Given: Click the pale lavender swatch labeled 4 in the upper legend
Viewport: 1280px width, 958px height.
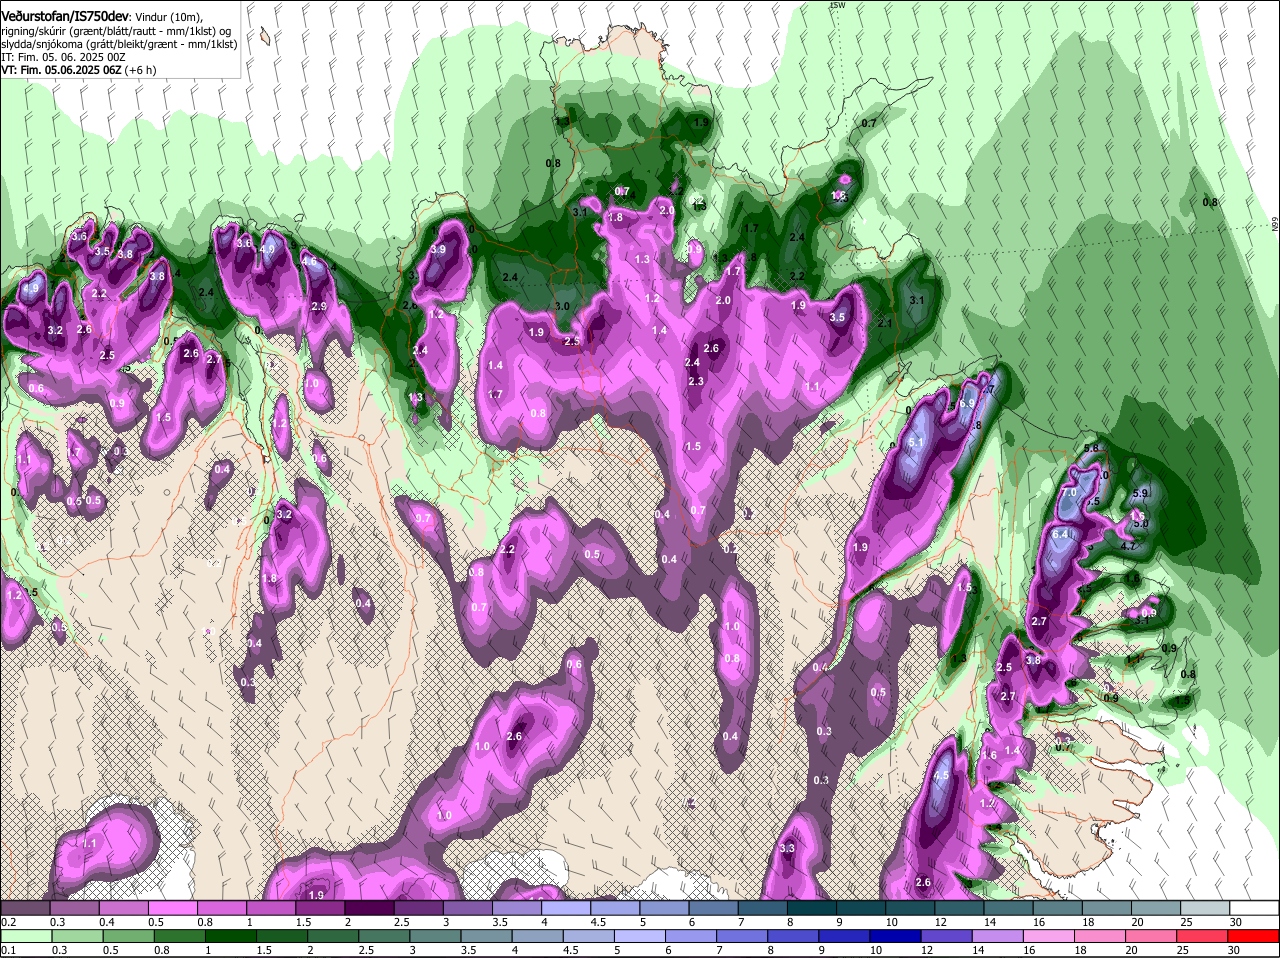Looking at the screenshot, I should coord(566,908).
